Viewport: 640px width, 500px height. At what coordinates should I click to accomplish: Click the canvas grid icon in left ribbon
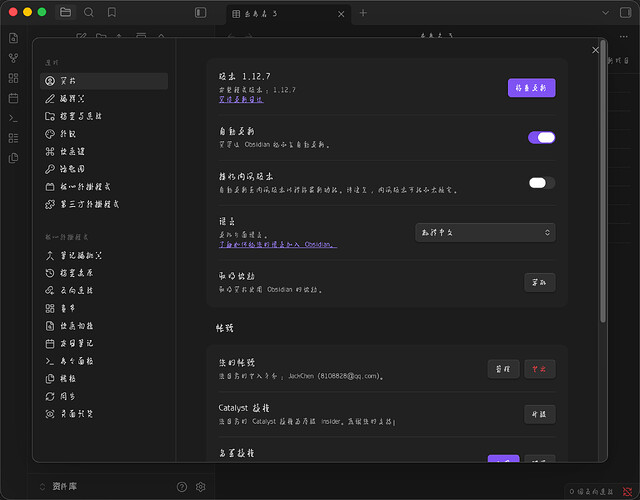click(13, 78)
